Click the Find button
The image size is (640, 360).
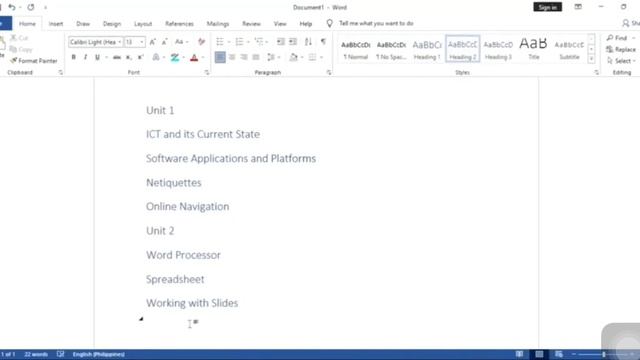point(617,38)
